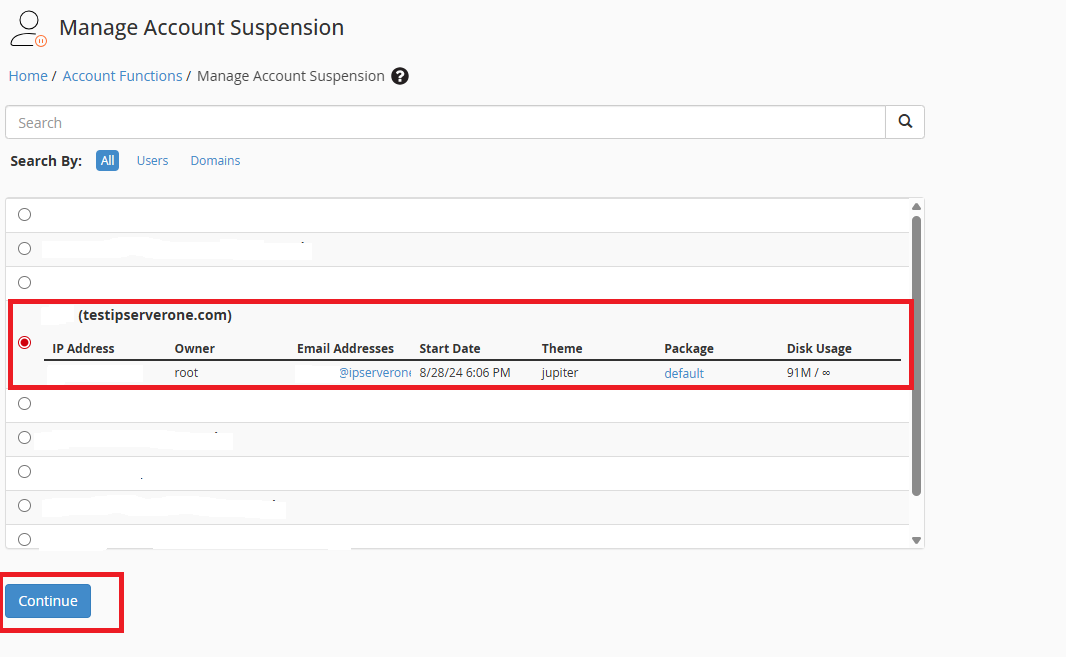Click the Manage Account Suspension user icon
1066x657 pixels.
[27, 29]
